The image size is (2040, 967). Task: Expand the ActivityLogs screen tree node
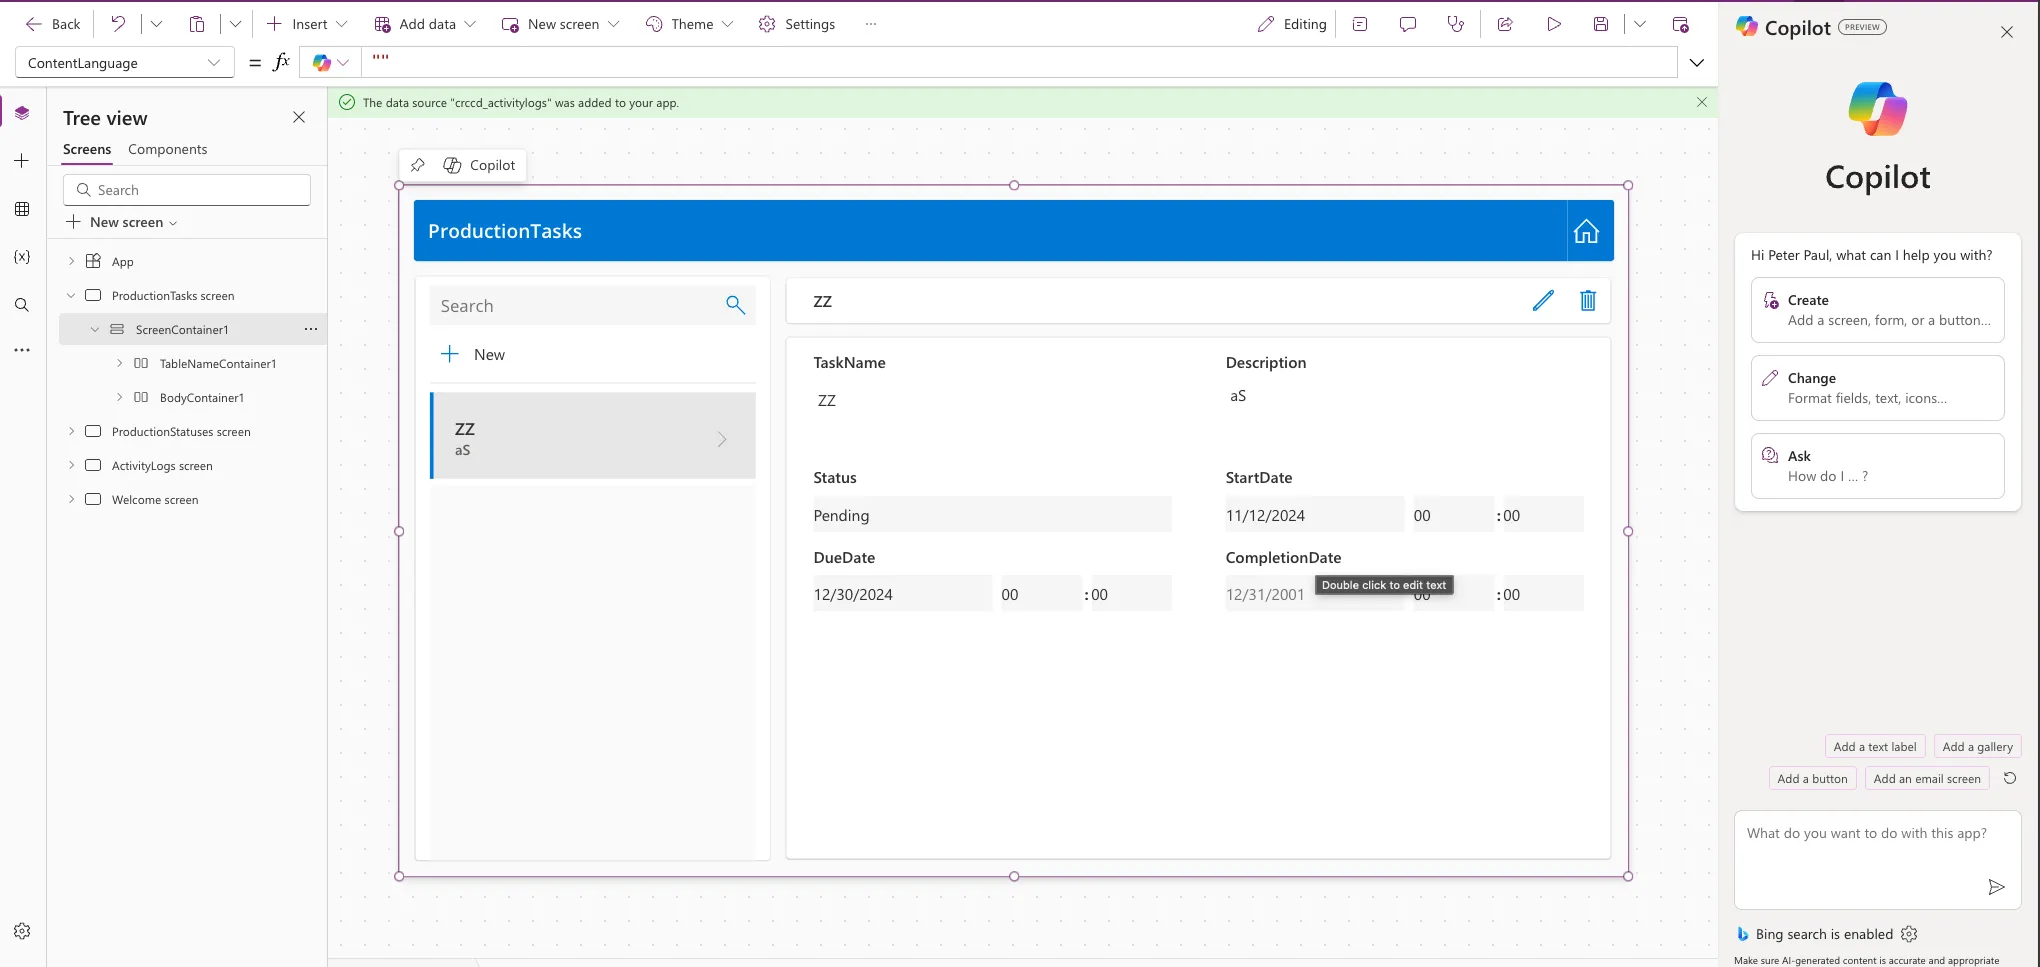71,465
